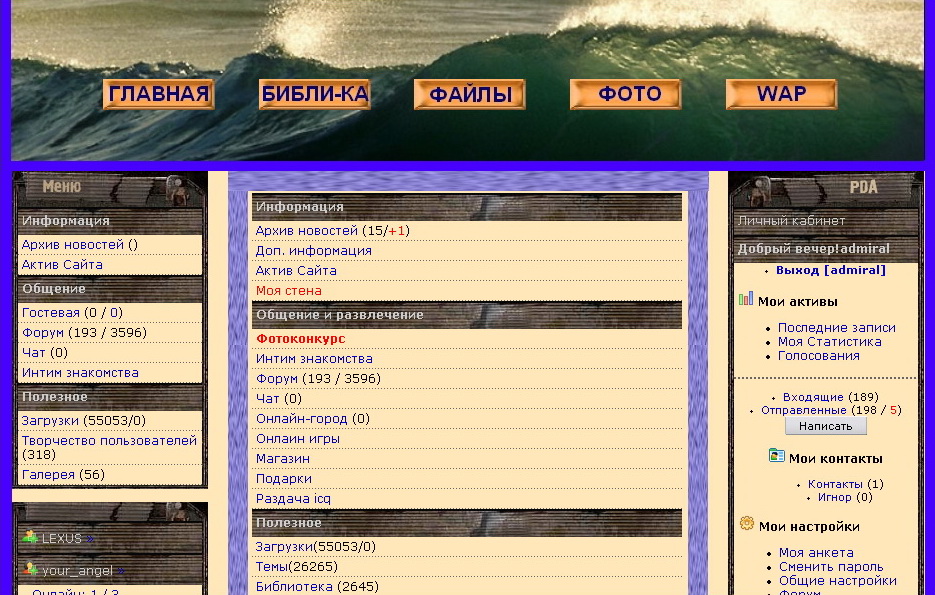Open Загрузки link in left menu
This screenshot has width=935, height=595.
50,421
